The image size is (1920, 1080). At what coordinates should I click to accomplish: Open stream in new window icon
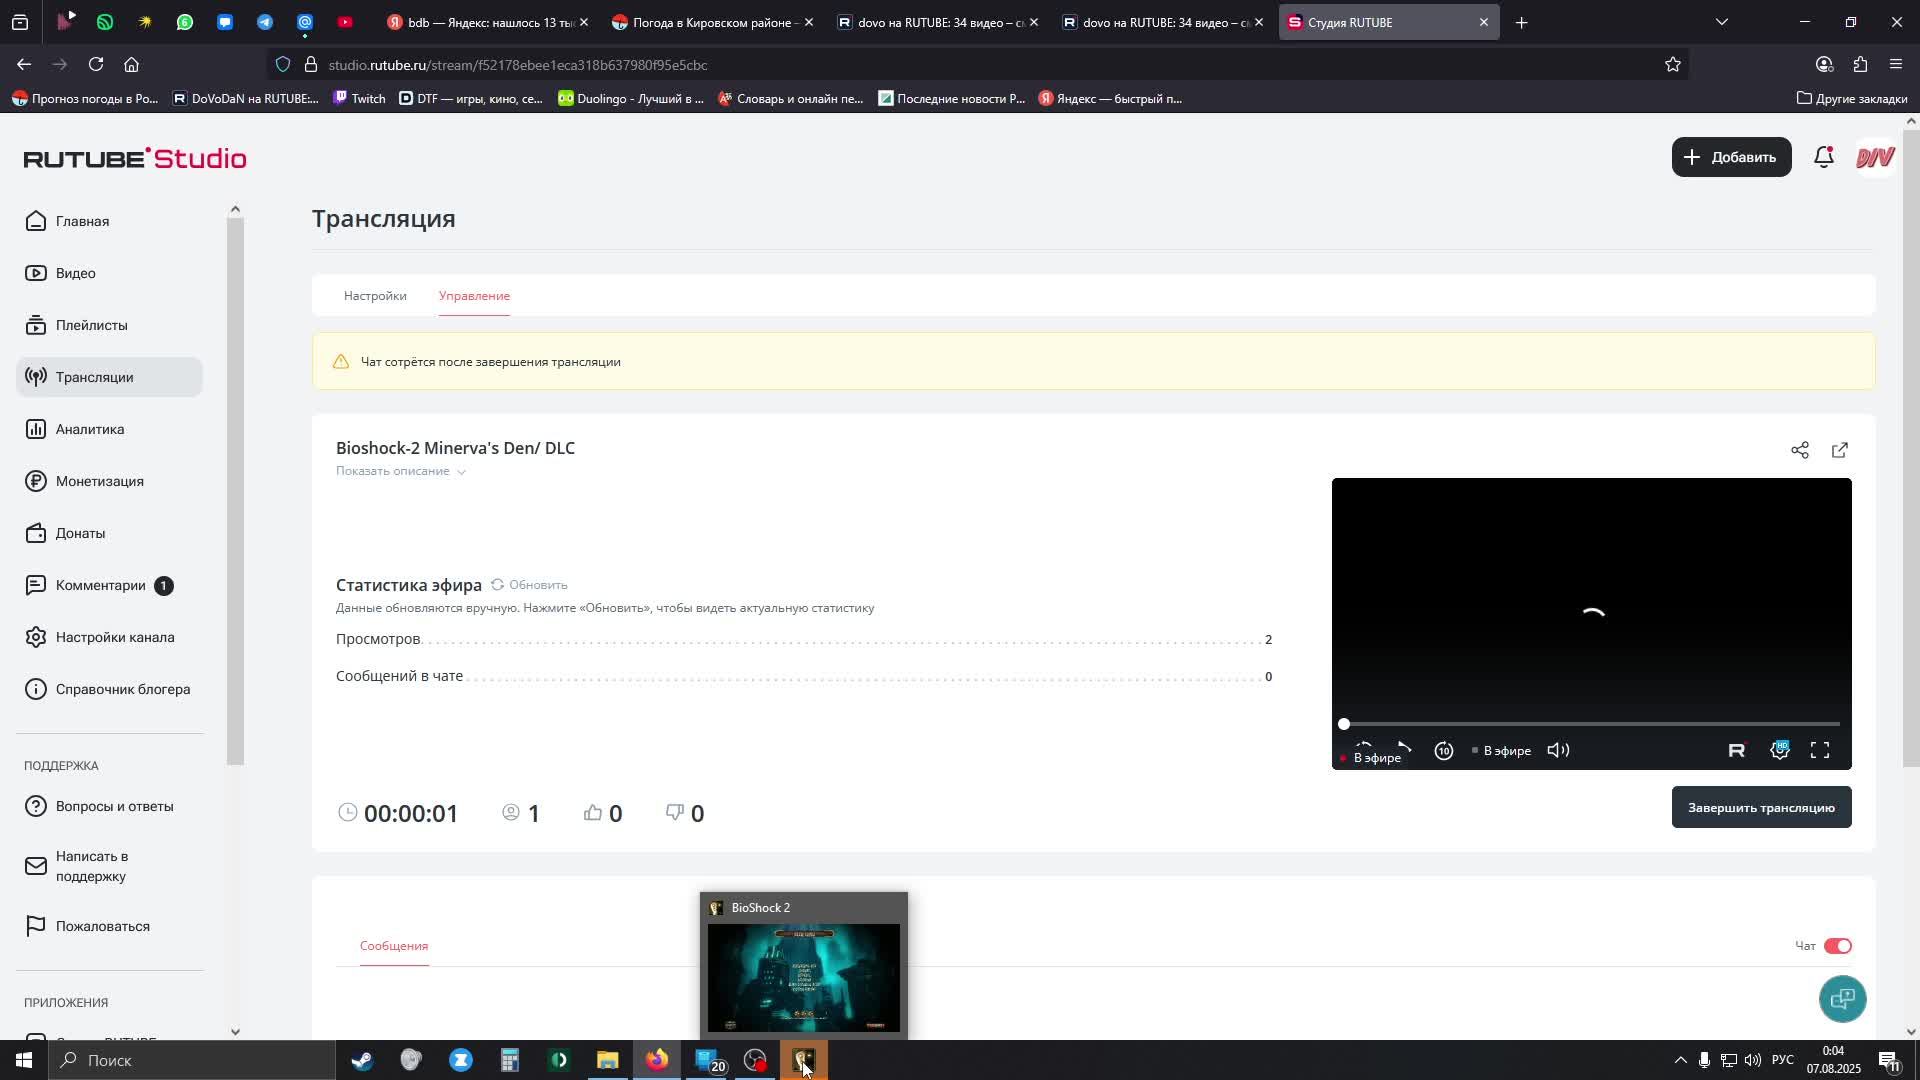[1839, 450]
